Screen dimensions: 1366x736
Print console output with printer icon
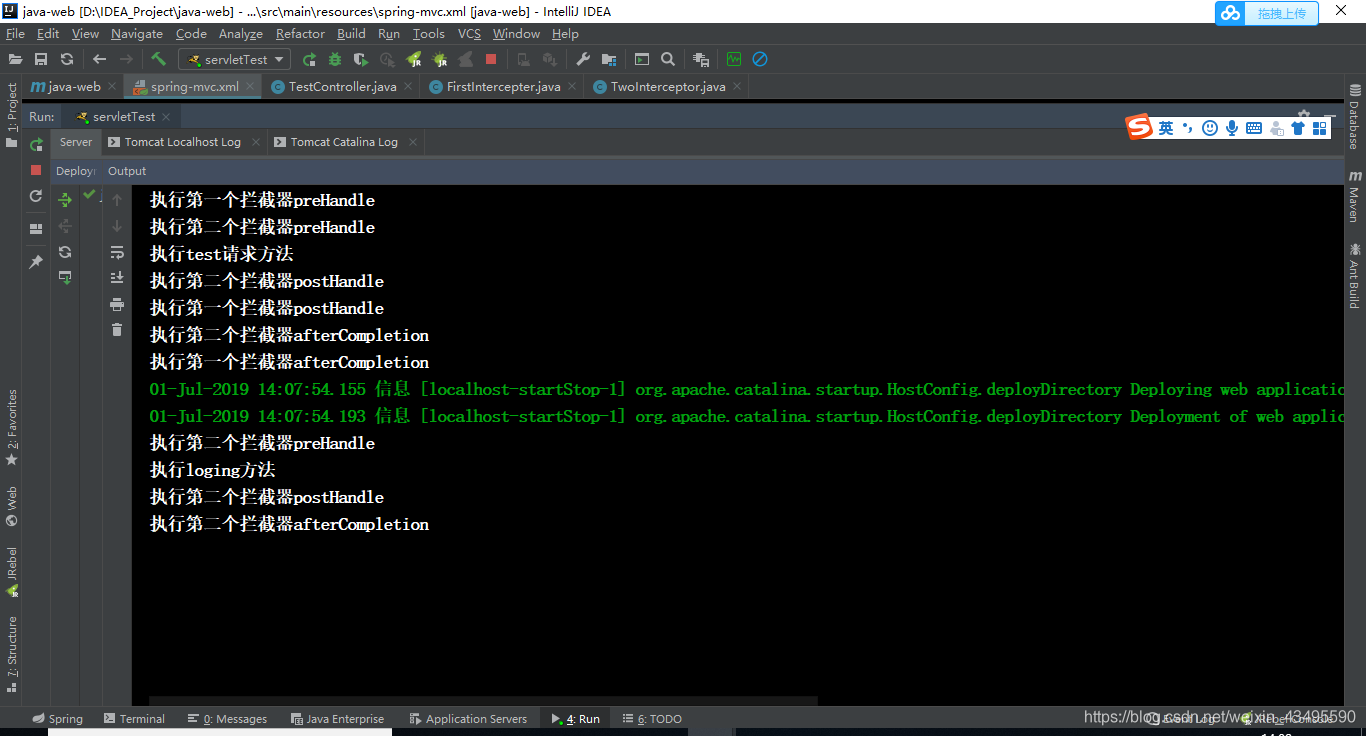click(117, 304)
